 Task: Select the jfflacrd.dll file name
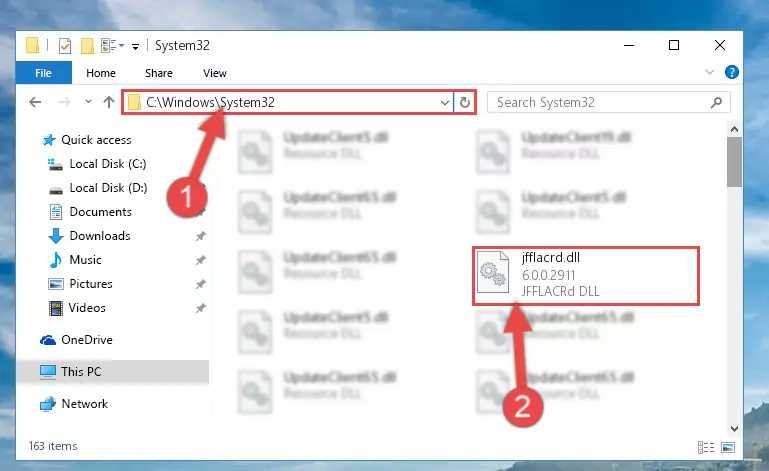[x=551, y=258]
